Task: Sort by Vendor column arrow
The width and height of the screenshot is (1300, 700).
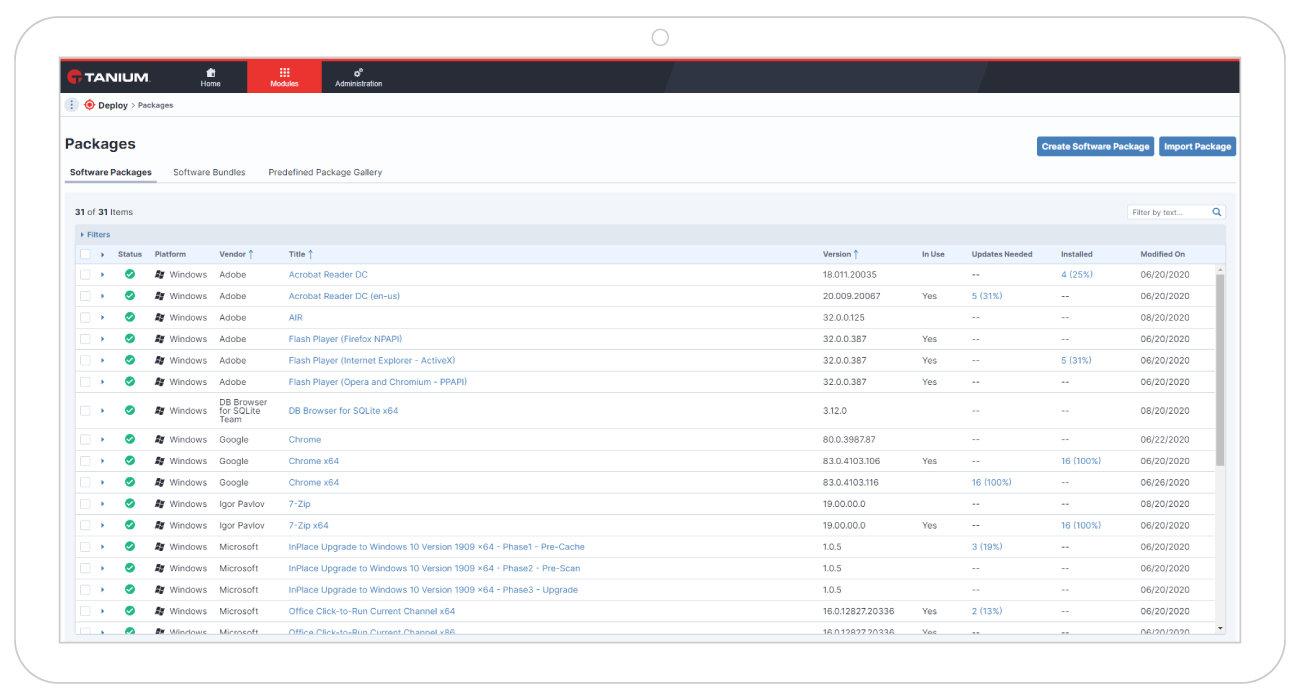Action: [x=251, y=254]
